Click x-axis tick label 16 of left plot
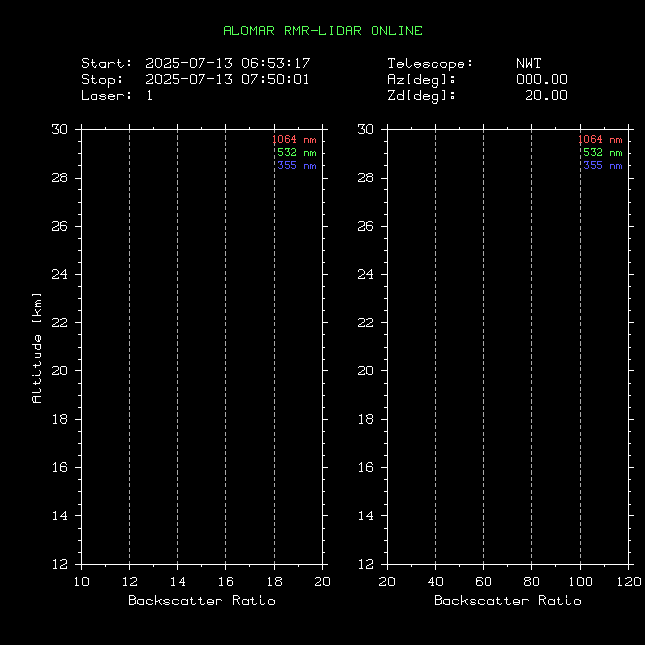645x645 pixels. [x=226, y=582]
